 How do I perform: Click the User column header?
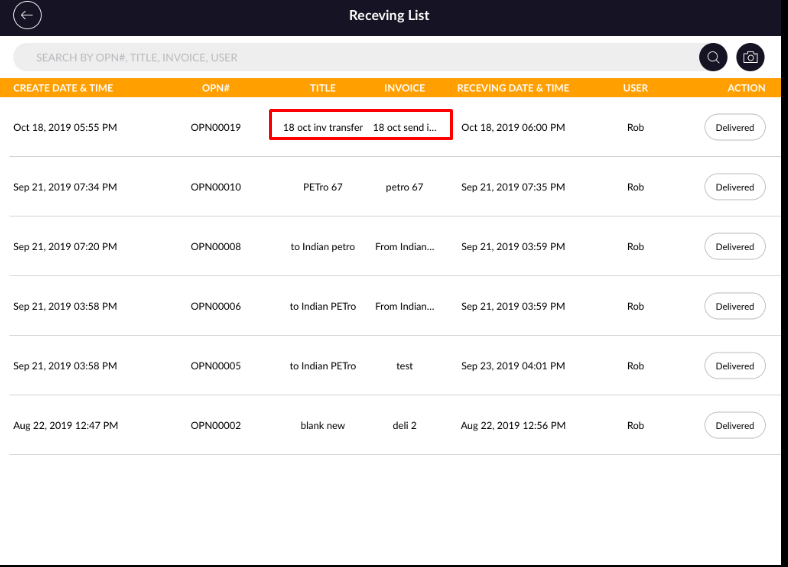pyautogui.click(x=635, y=88)
